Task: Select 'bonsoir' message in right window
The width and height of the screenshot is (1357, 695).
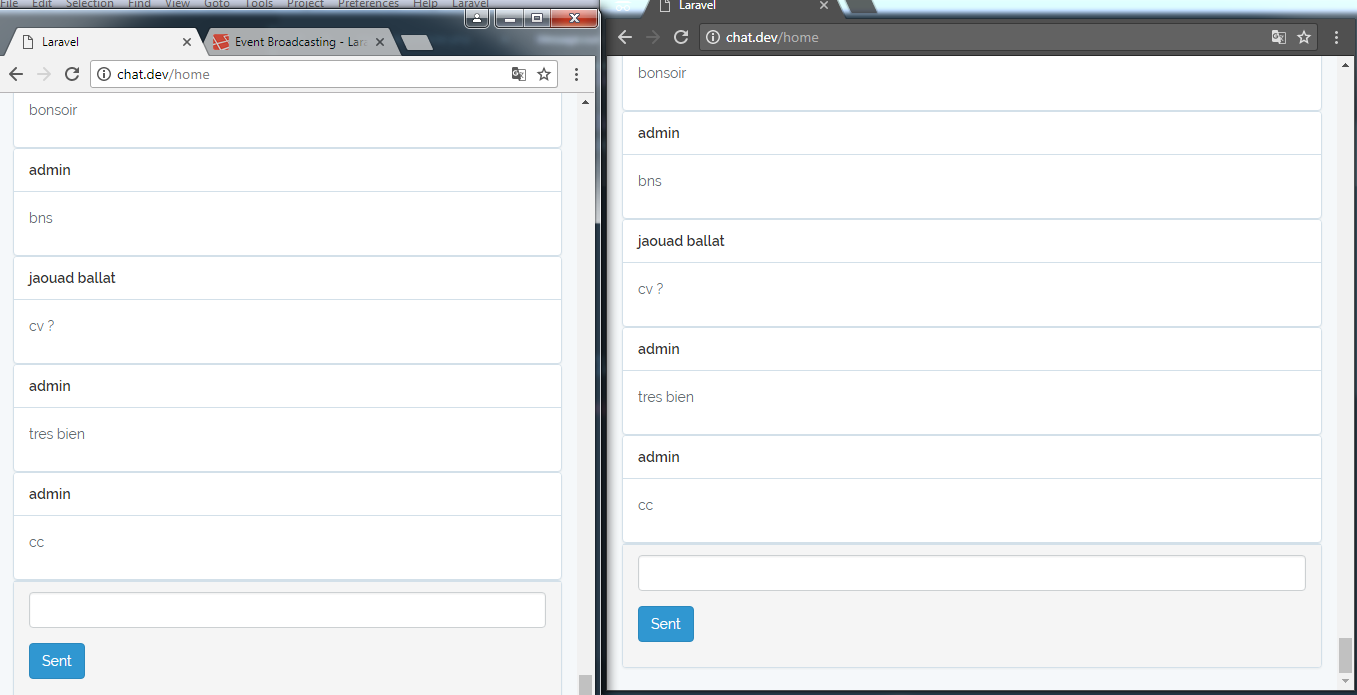Action: pos(662,73)
